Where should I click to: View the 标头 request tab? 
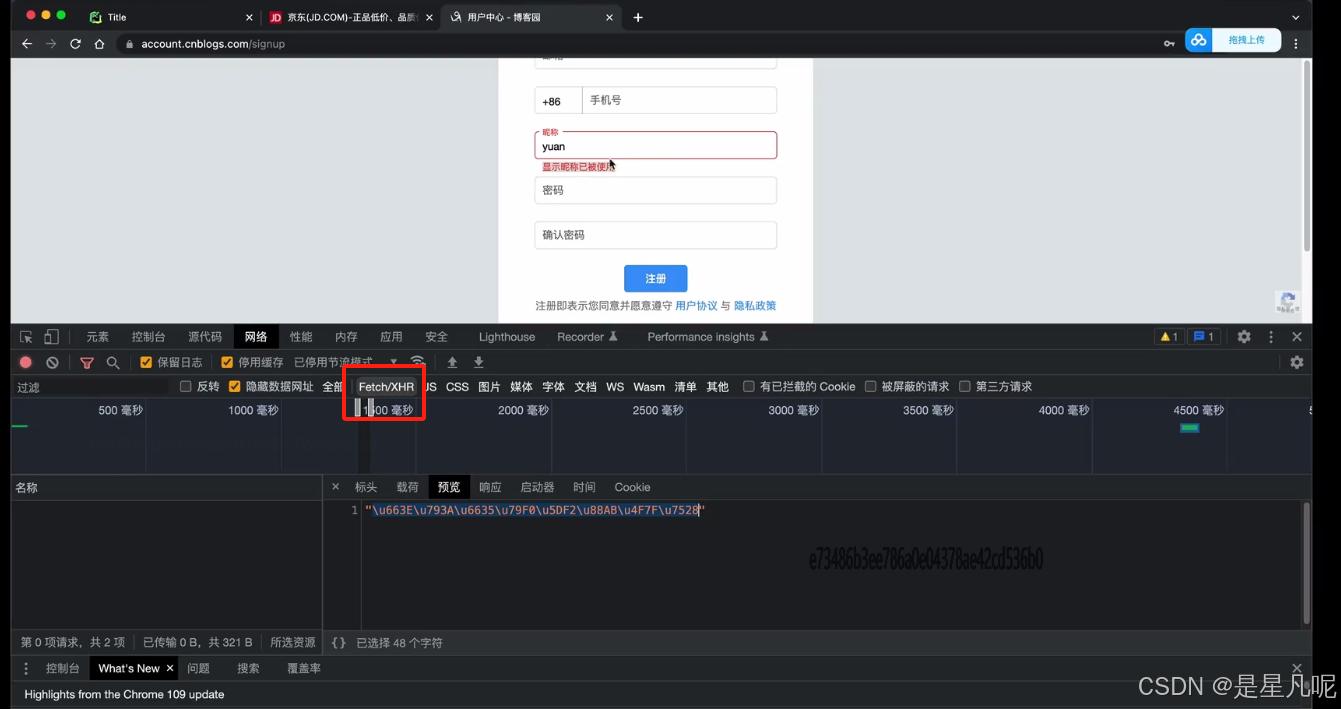coord(366,487)
